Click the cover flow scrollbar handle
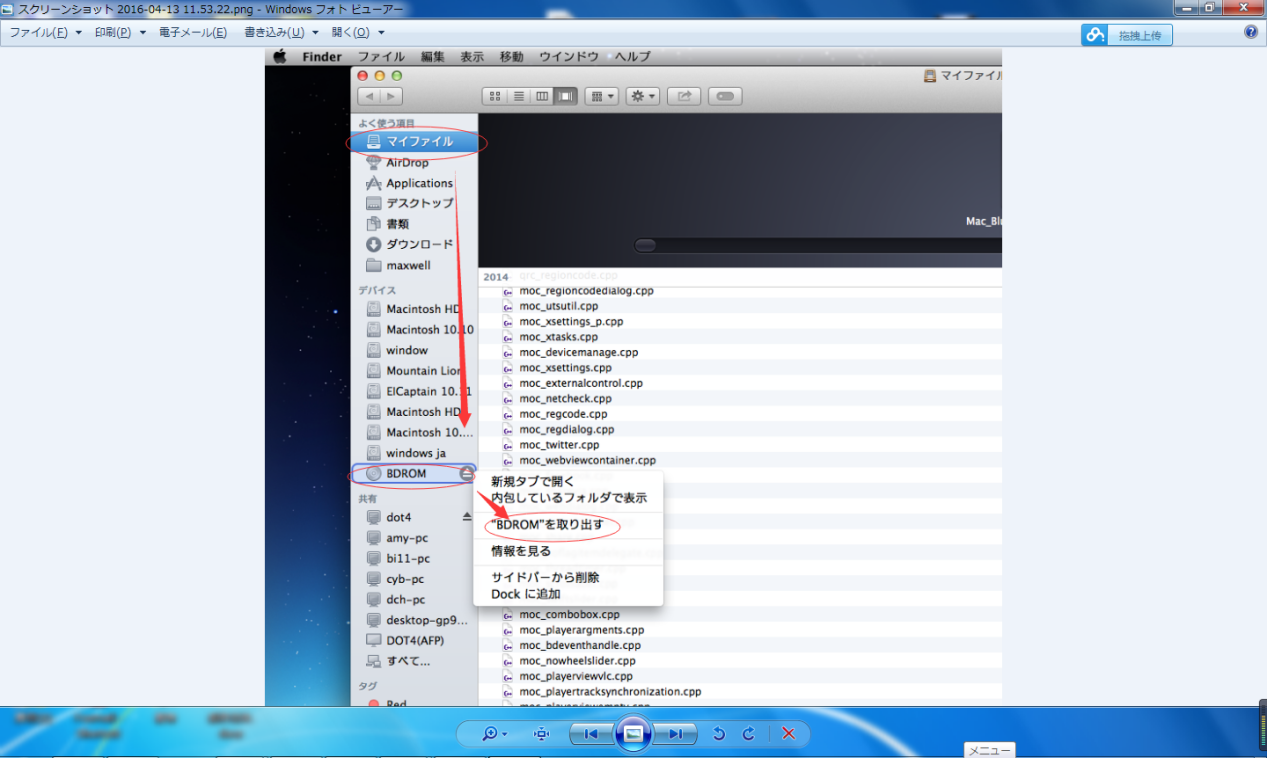 646,245
